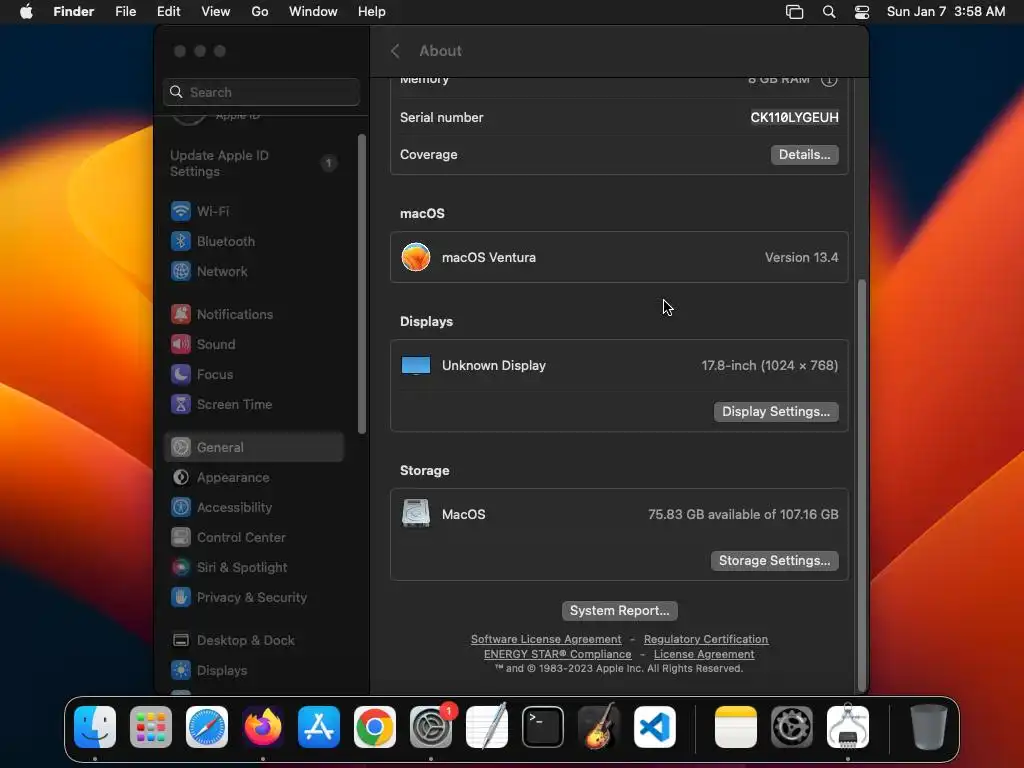This screenshot has width=1024, height=768.
Task: Click the sidebar scrollbar
Action: pyautogui.click(x=362, y=284)
